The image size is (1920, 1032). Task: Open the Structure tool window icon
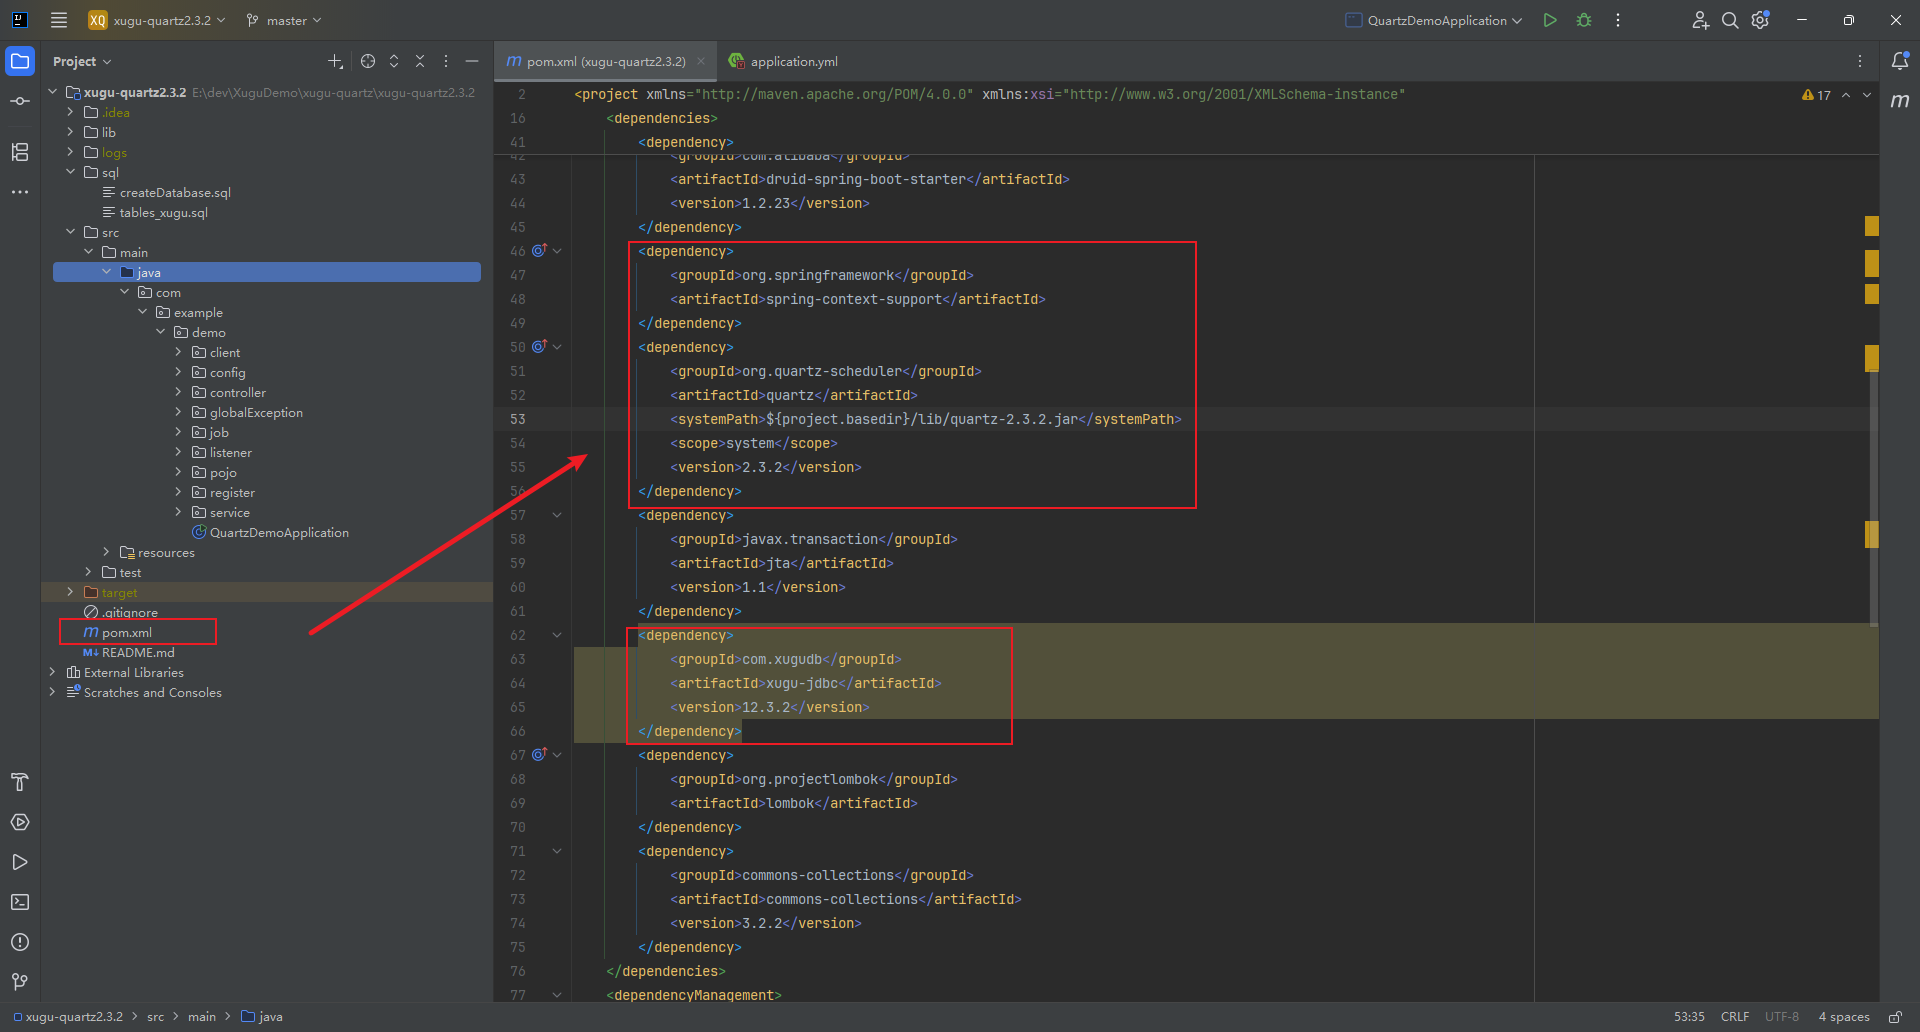pyautogui.click(x=20, y=152)
